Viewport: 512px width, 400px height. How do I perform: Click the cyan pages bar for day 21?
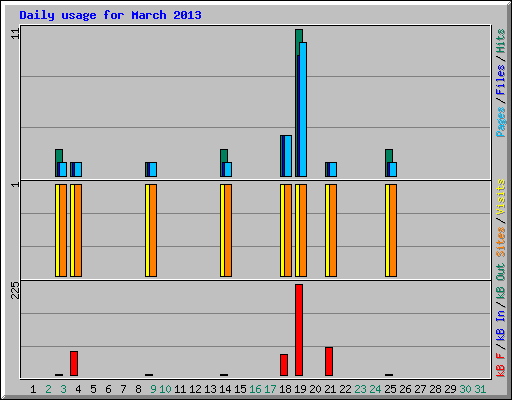click(333, 170)
